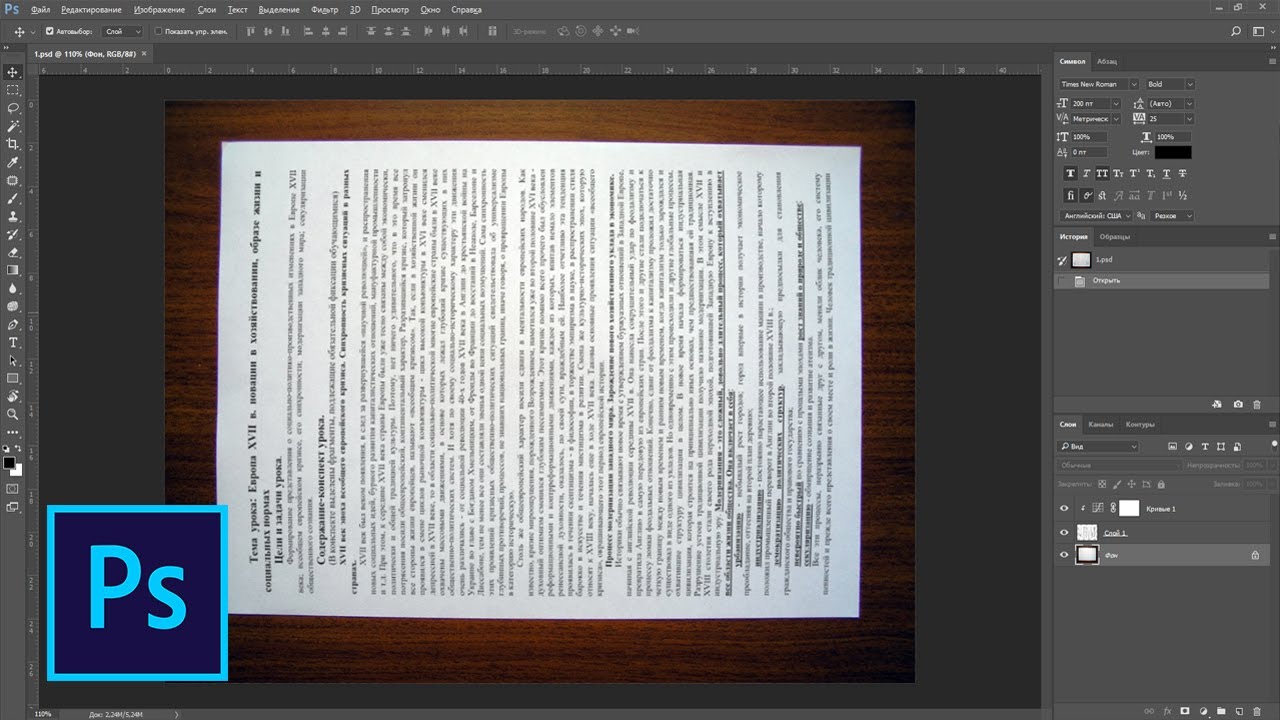Toggle Strikethrough in Character panel
Viewport: 1280px width, 720px height.
click(x=1182, y=174)
